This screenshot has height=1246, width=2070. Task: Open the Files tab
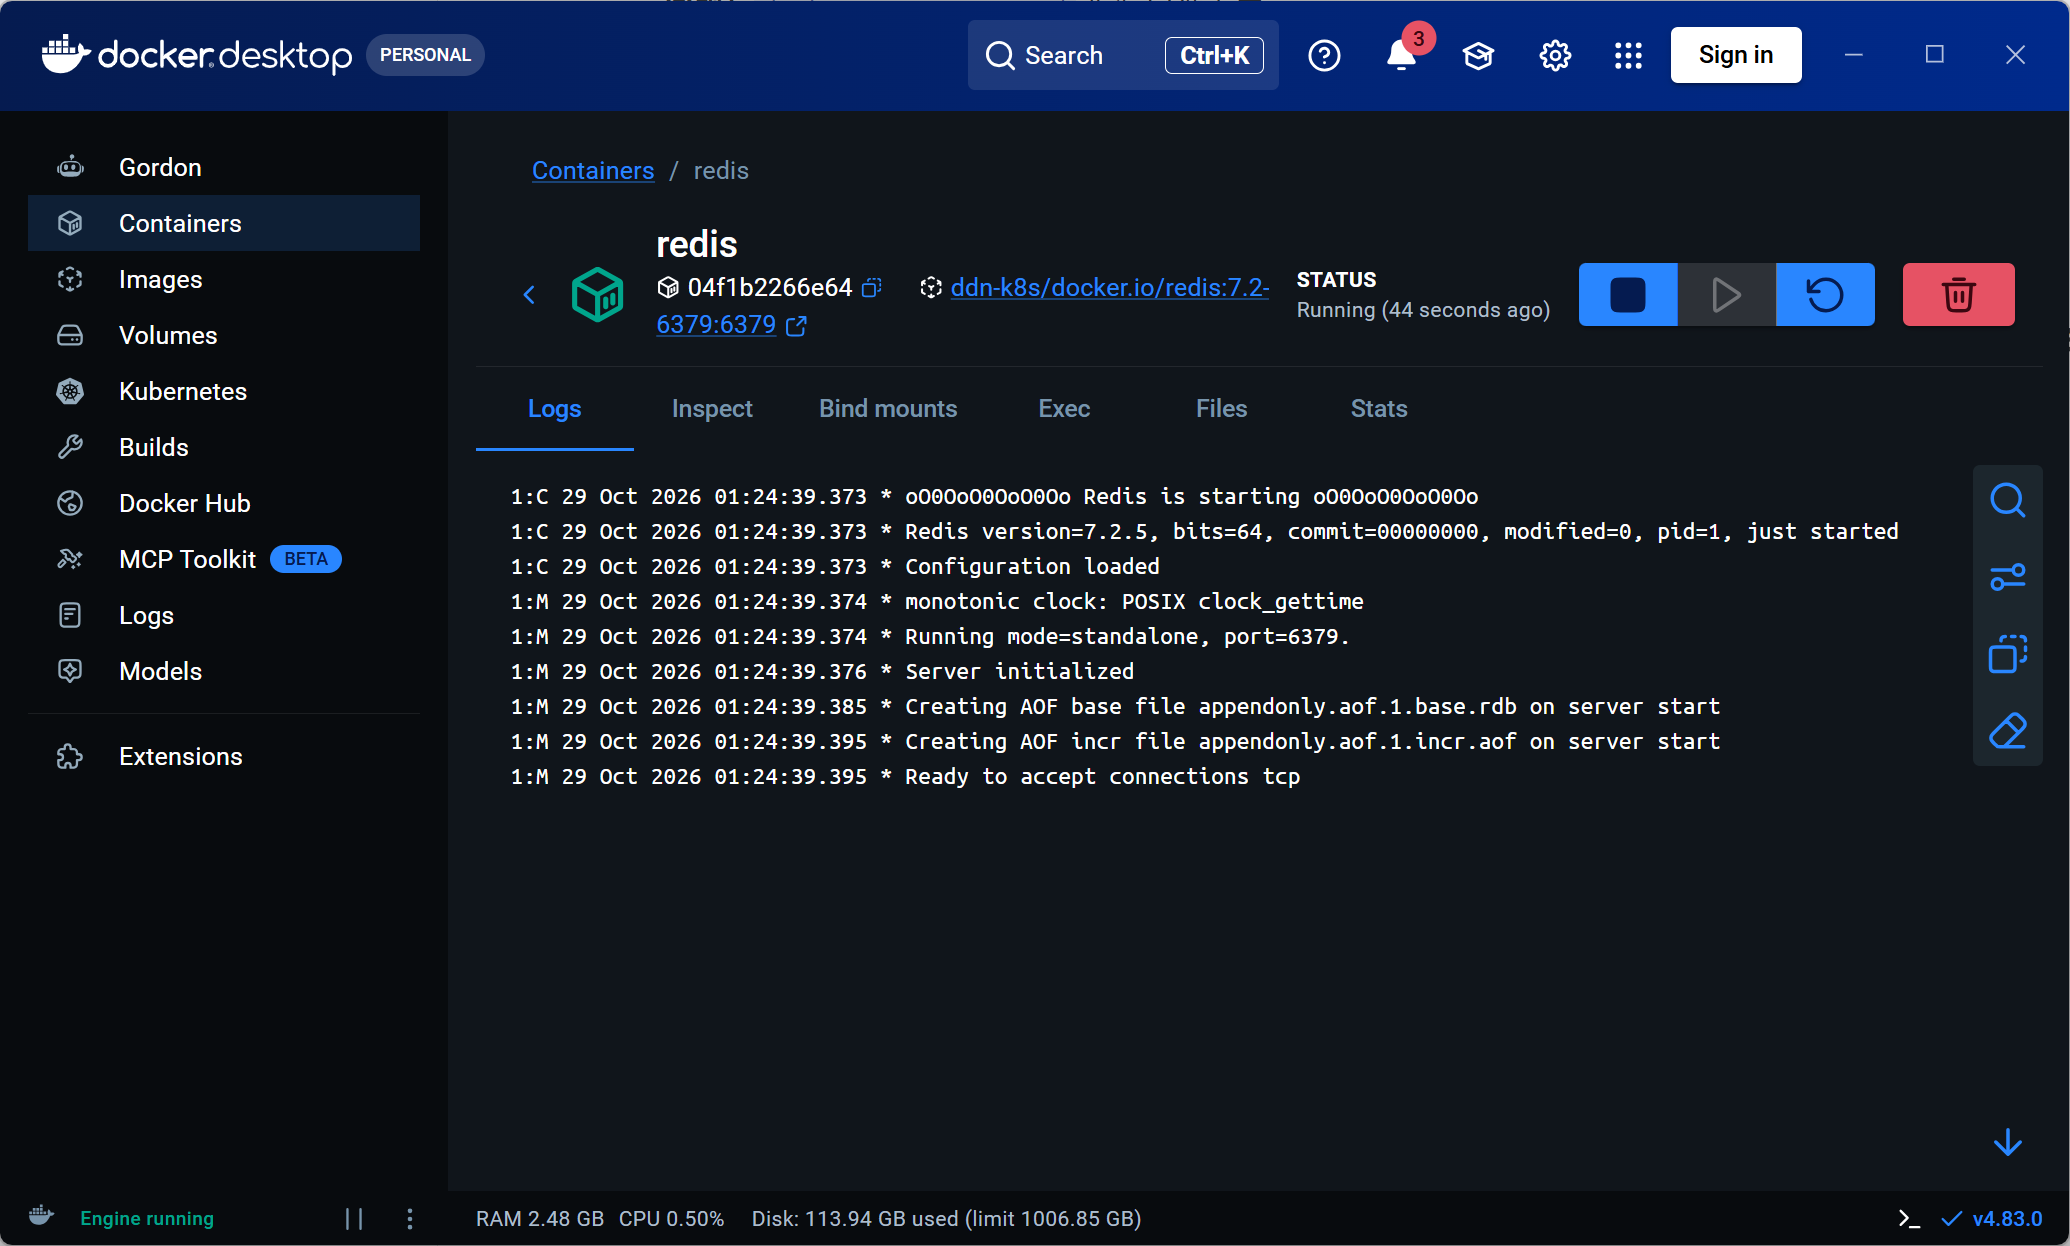pos(1221,408)
